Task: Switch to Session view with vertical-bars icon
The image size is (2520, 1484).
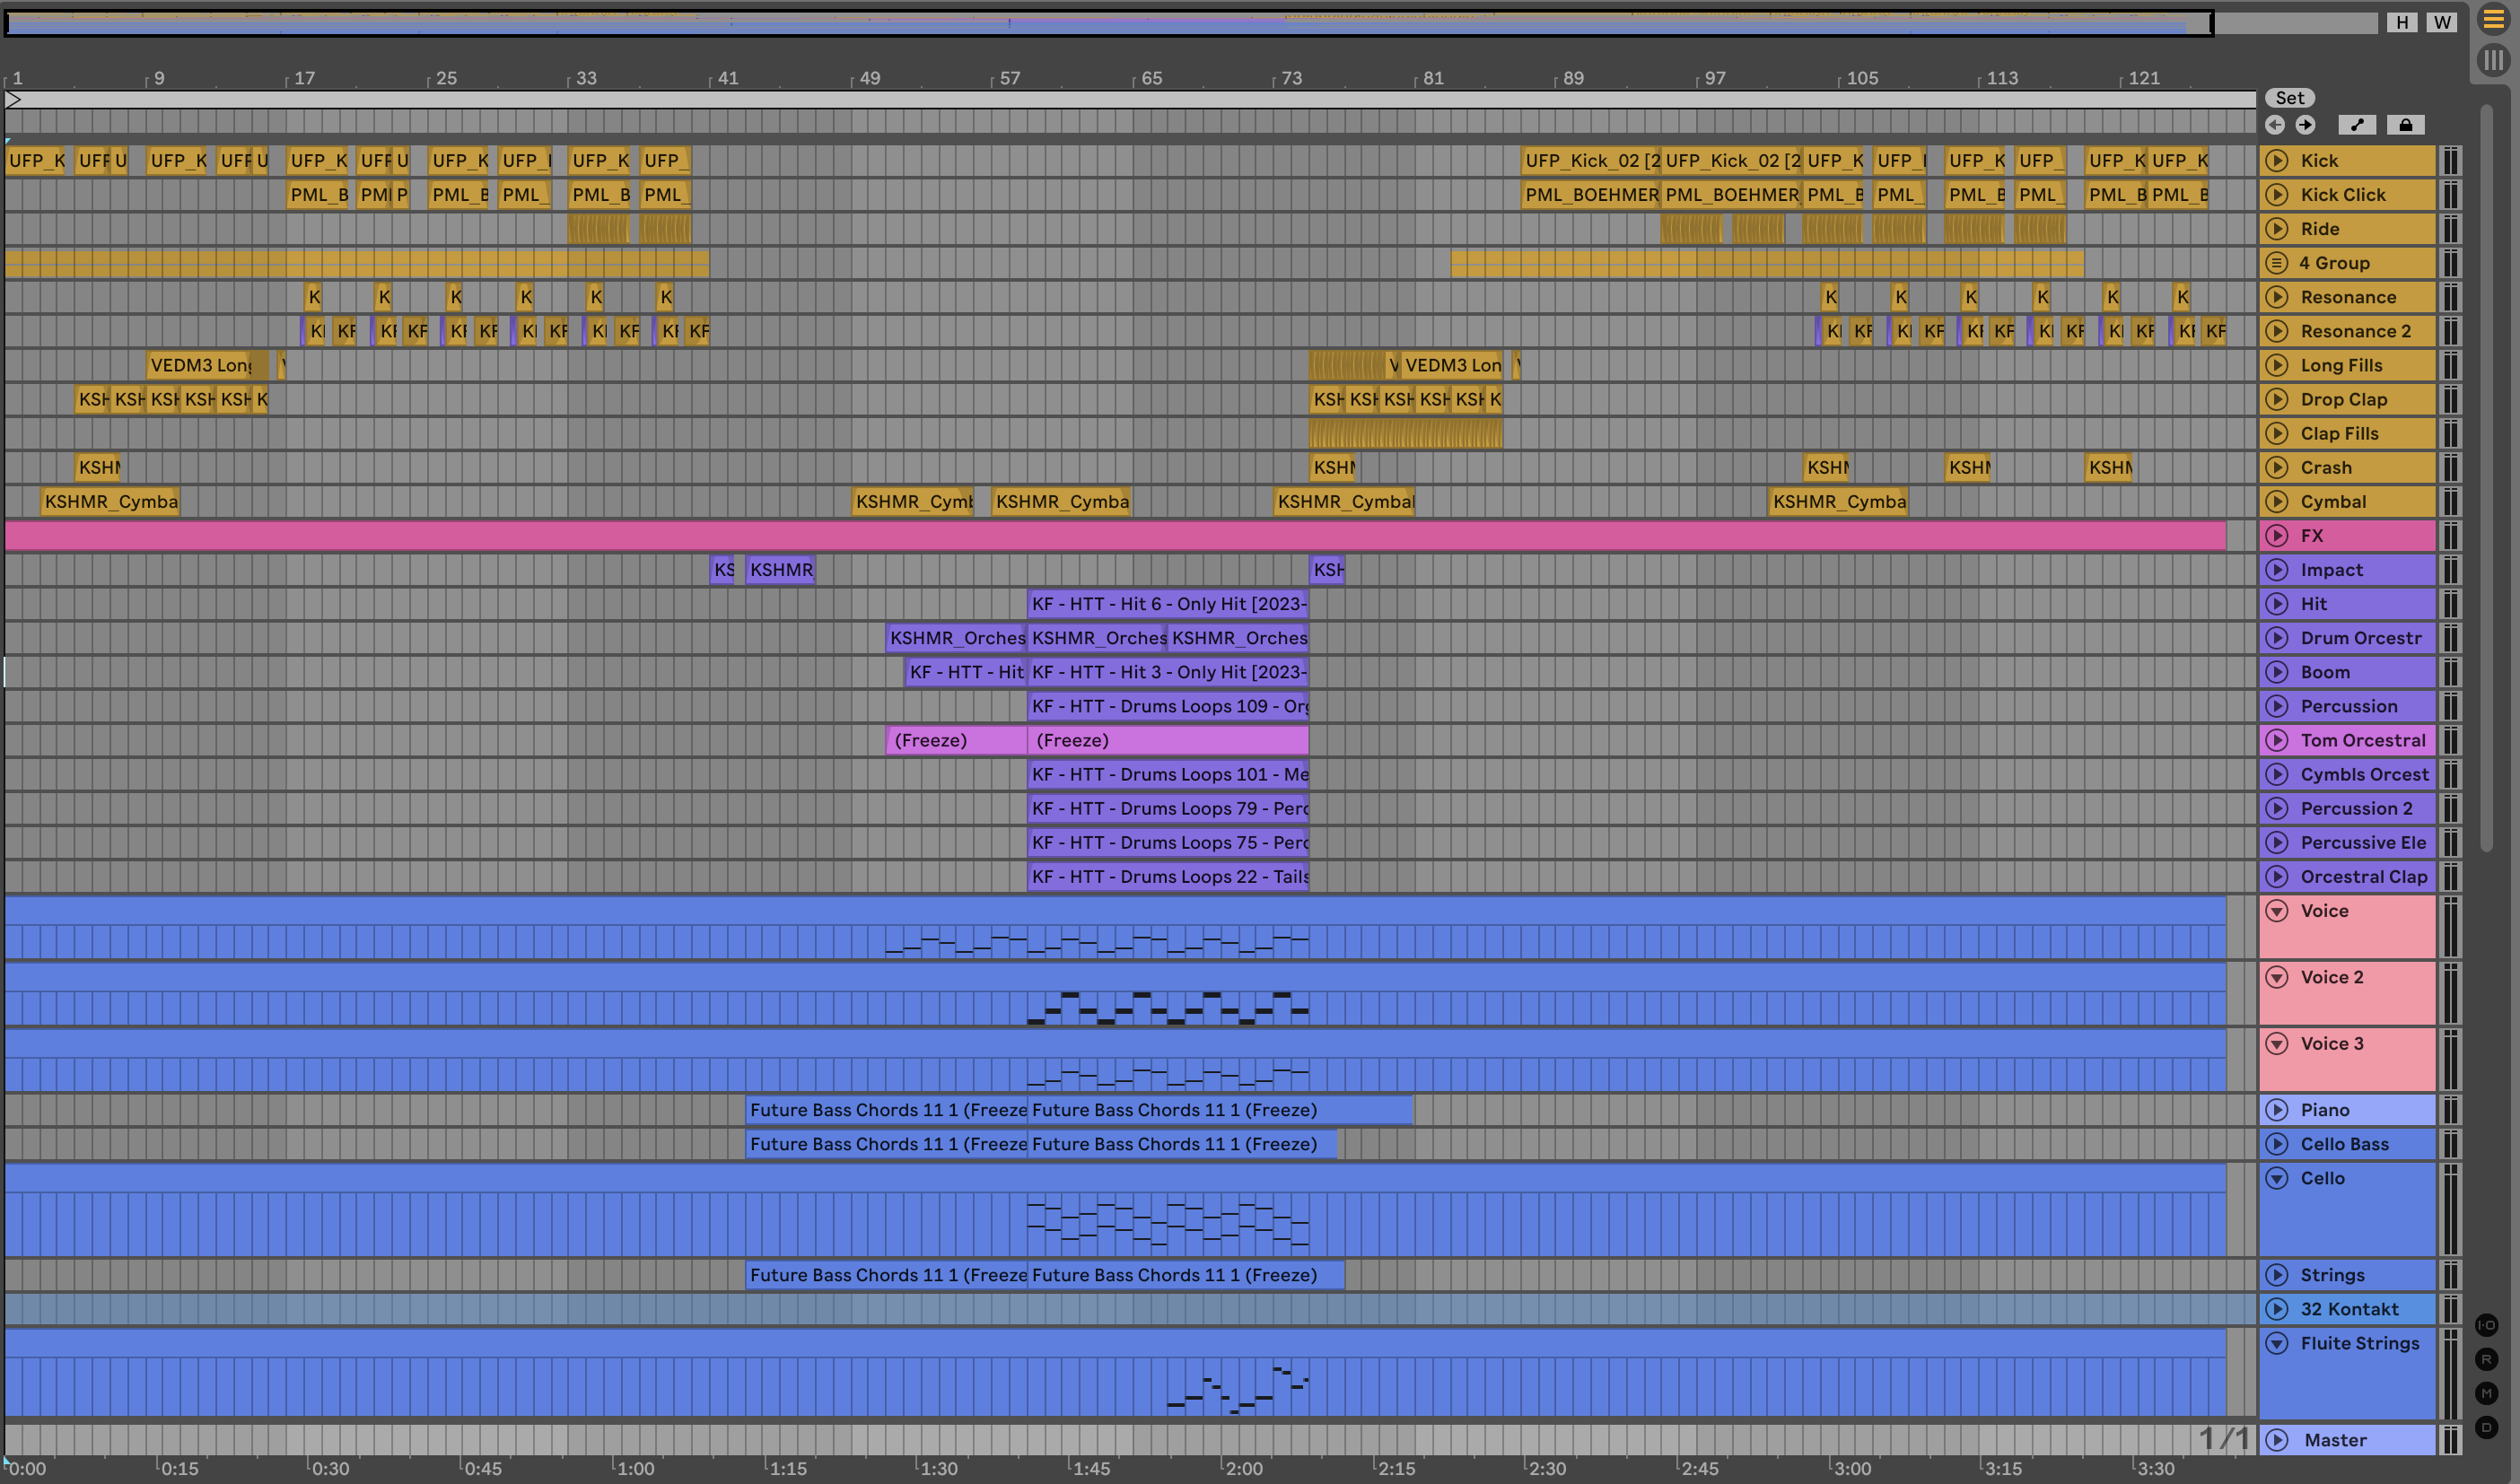Action: pyautogui.click(x=2493, y=60)
